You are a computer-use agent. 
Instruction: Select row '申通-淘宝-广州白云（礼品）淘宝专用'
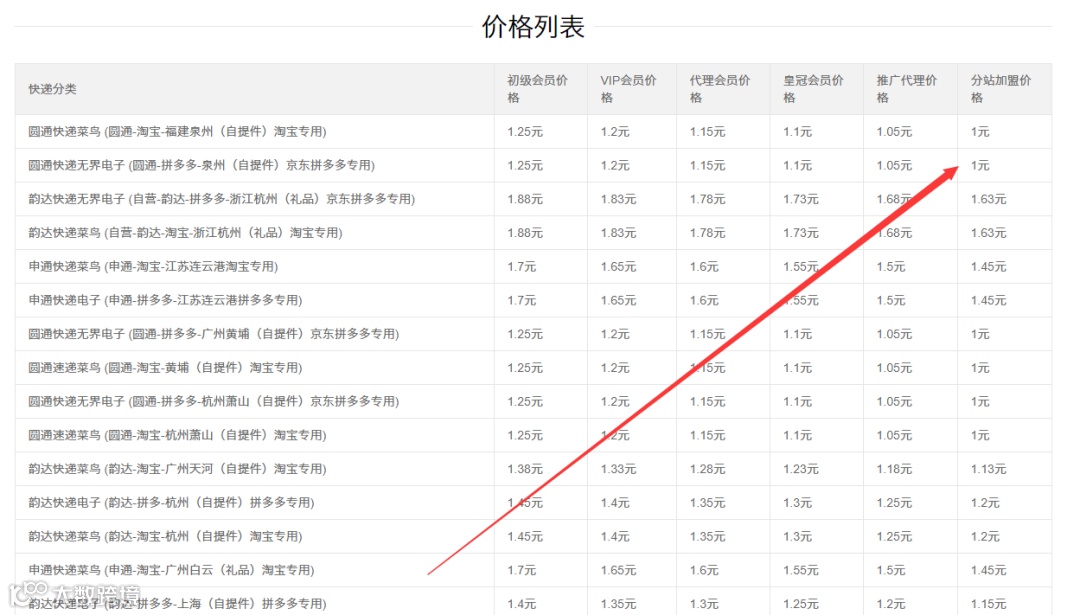(533, 570)
